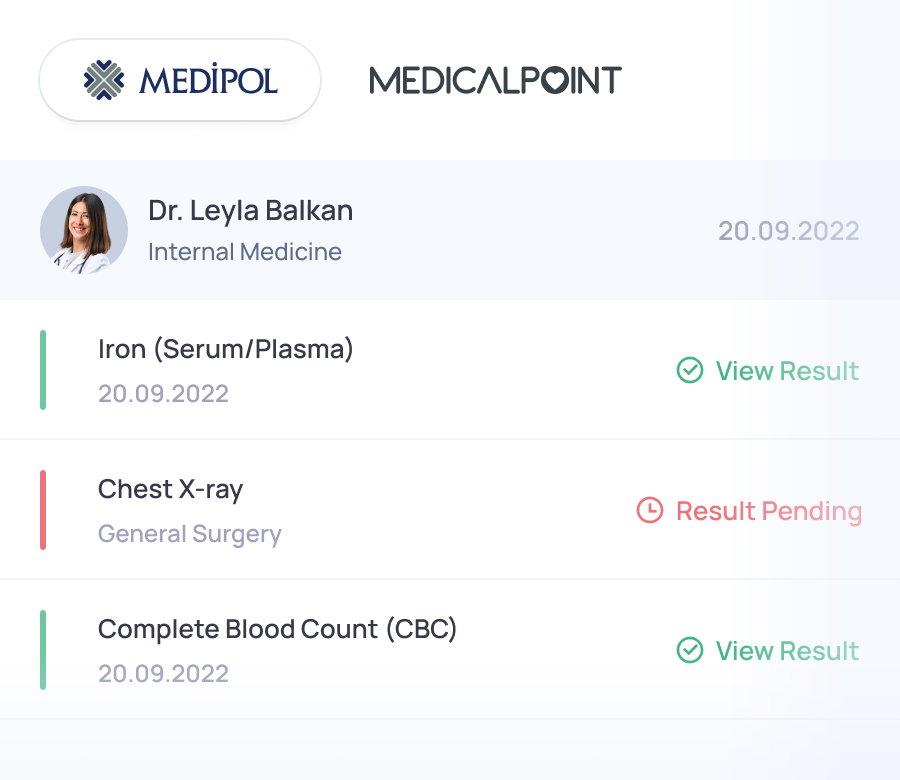900x780 pixels.
Task: Click the checkmark icon for Complete Blood Count
Action: tap(690, 651)
